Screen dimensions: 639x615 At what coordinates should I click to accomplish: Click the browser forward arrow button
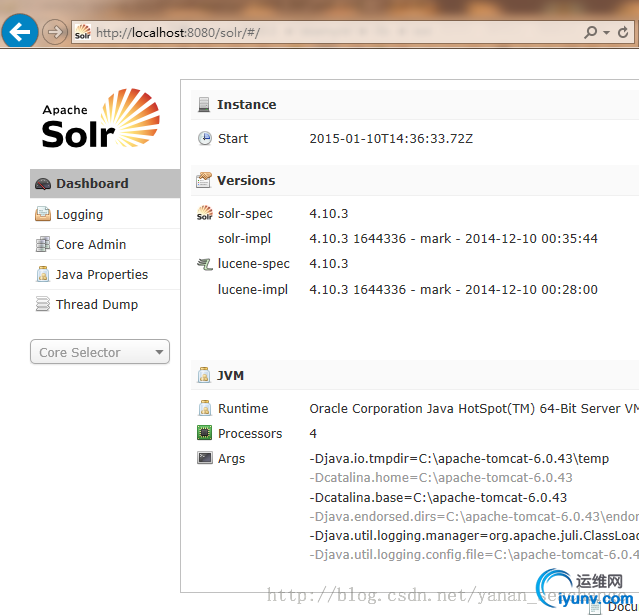point(55,32)
